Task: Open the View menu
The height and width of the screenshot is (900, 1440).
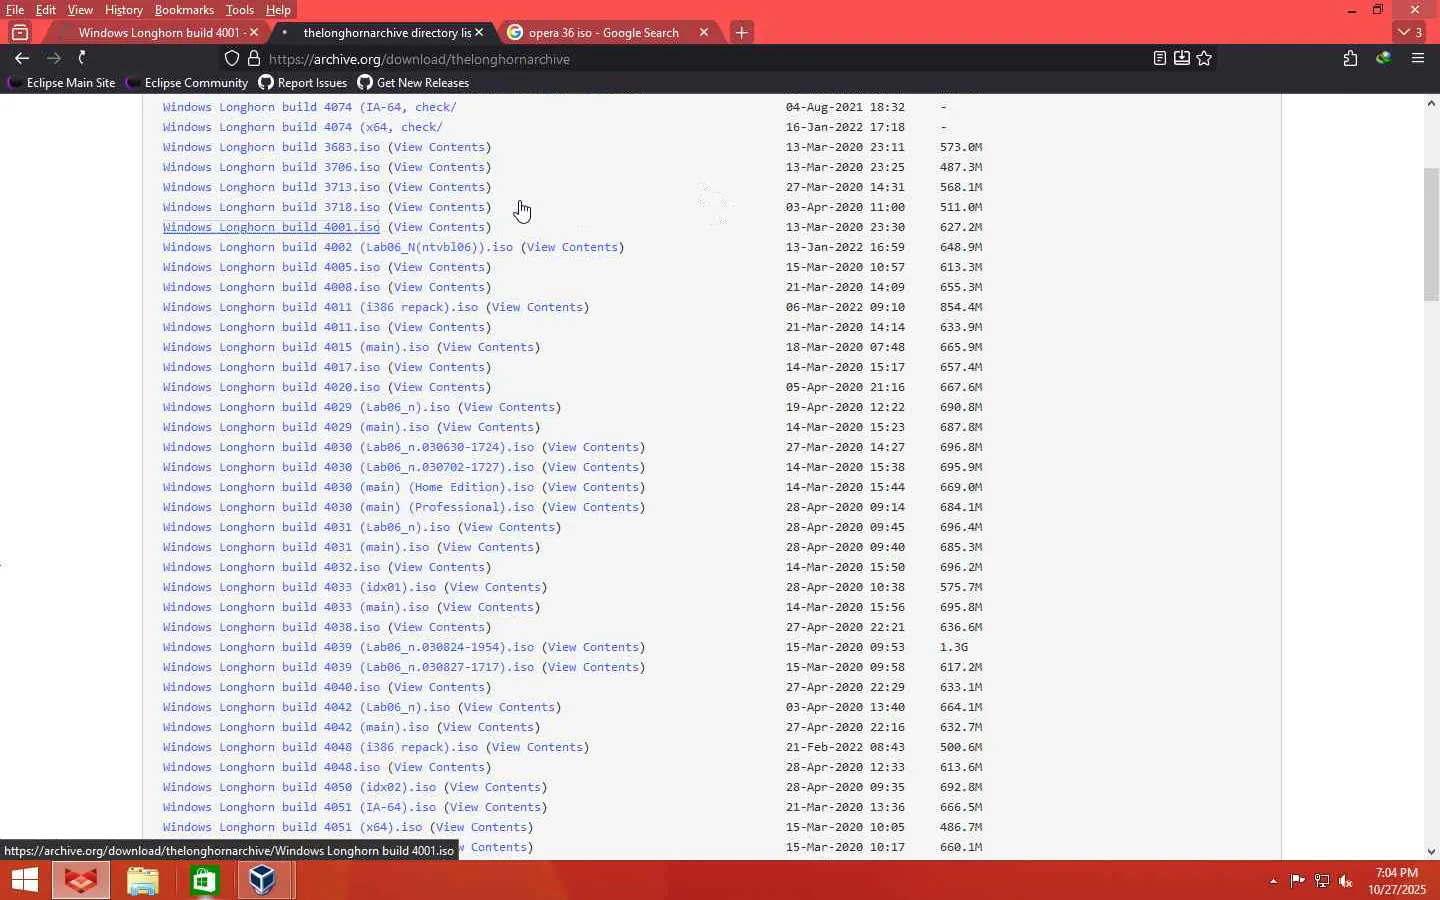Action: 80,10
